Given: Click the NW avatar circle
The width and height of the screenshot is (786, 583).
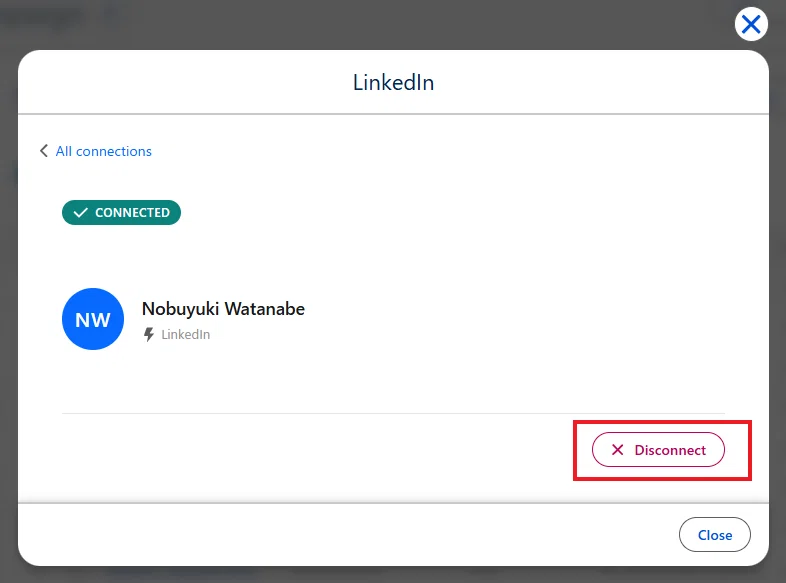Looking at the screenshot, I should (93, 319).
